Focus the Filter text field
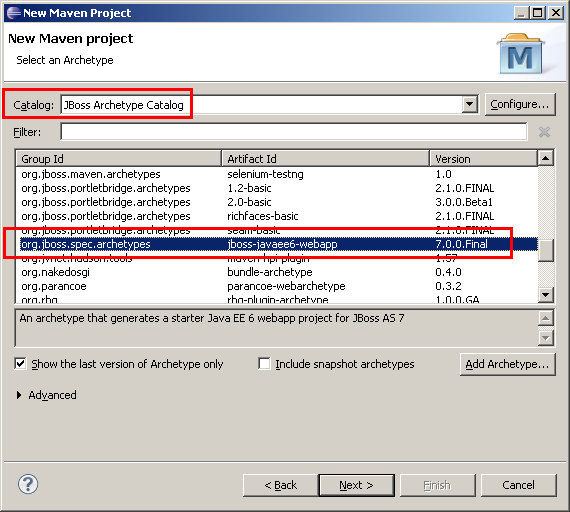570x512 pixels. (294, 131)
